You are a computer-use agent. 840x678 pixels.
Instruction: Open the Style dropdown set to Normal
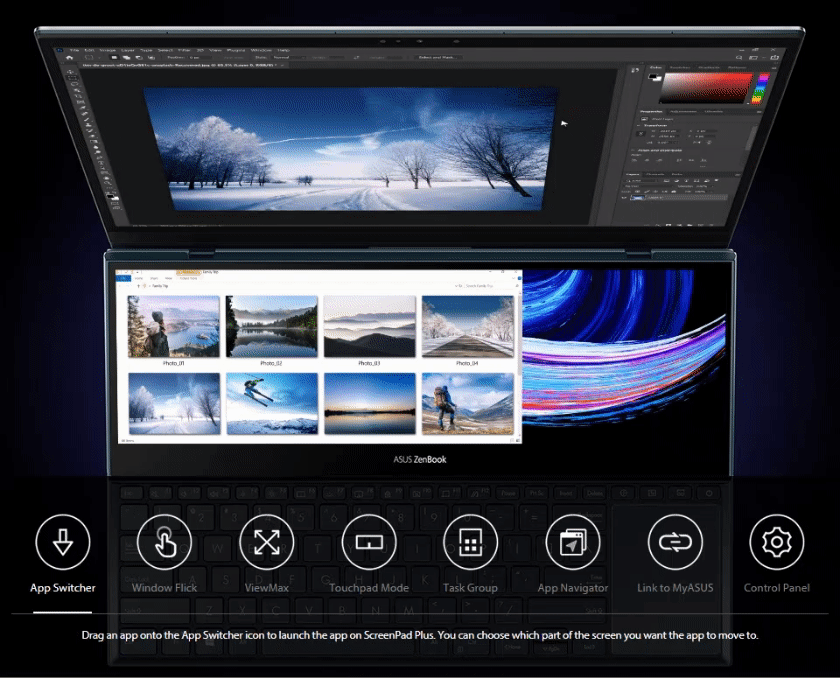tap(288, 57)
